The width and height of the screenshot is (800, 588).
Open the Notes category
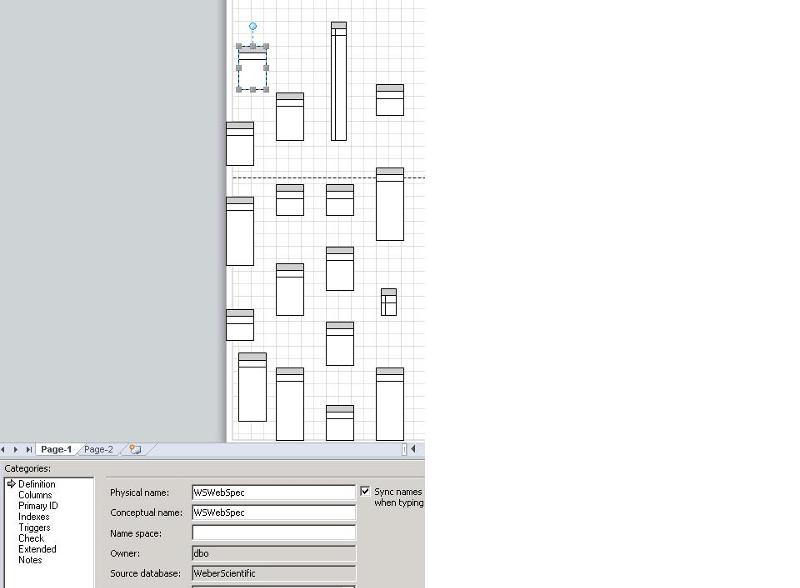(30, 560)
